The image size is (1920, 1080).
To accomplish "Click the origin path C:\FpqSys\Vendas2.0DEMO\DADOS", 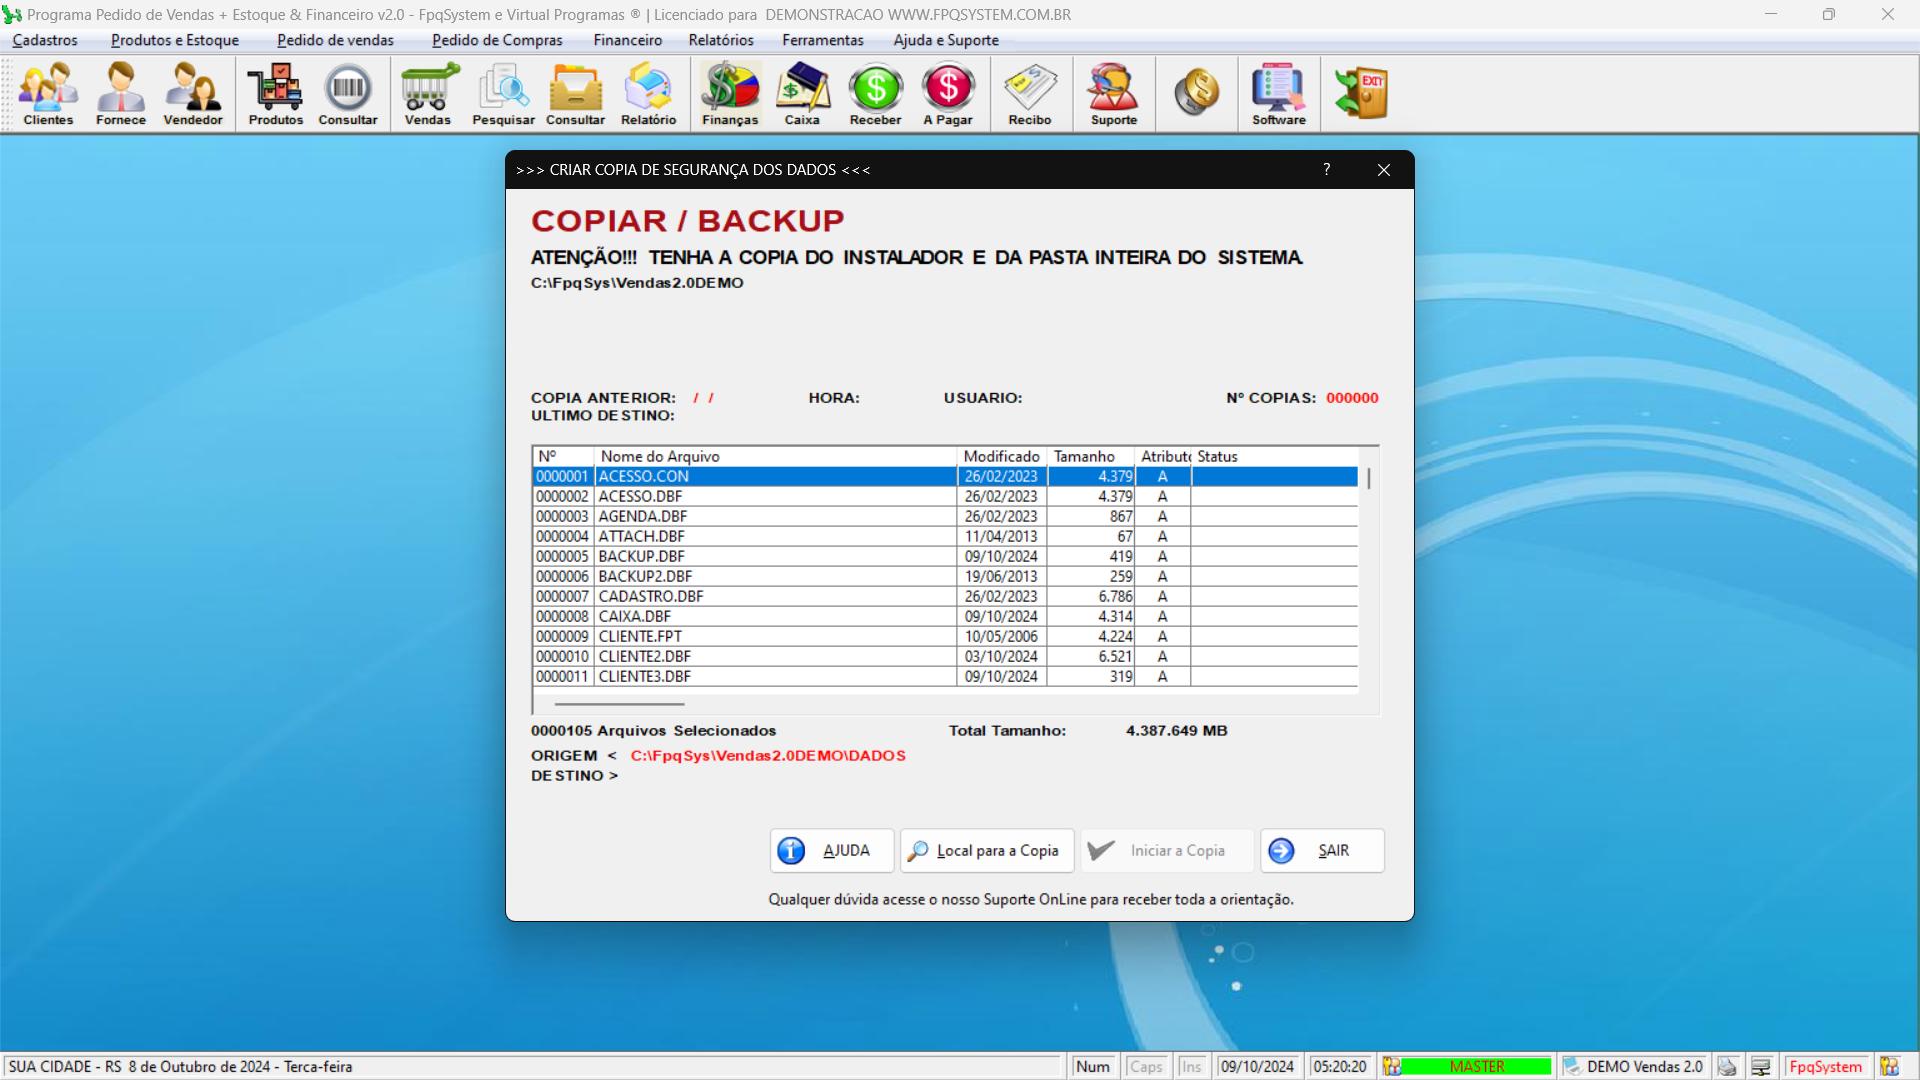I will coord(768,756).
